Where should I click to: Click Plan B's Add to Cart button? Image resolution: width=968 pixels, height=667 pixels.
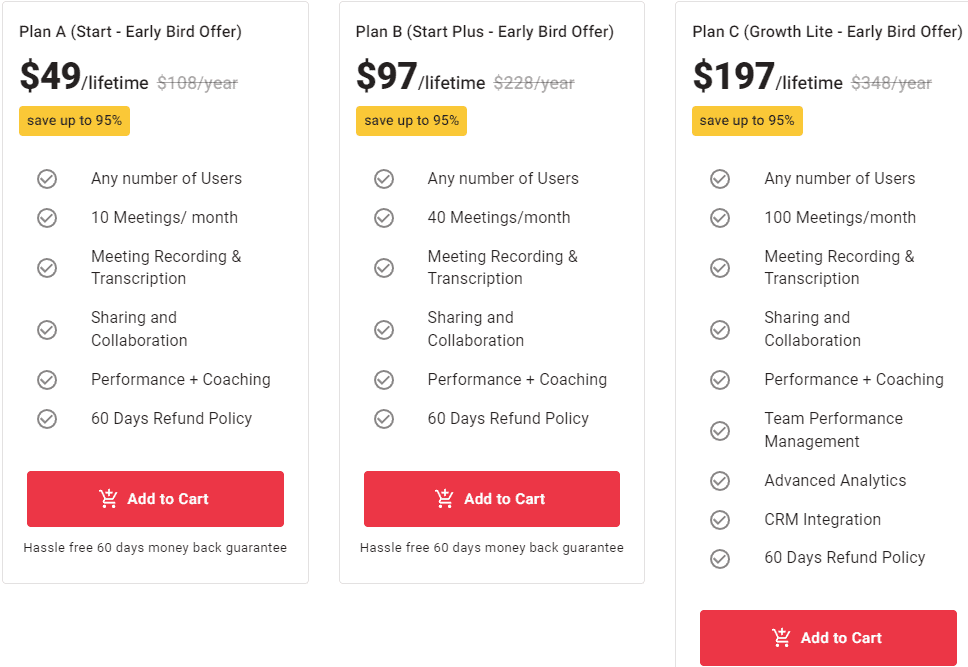[491, 498]
